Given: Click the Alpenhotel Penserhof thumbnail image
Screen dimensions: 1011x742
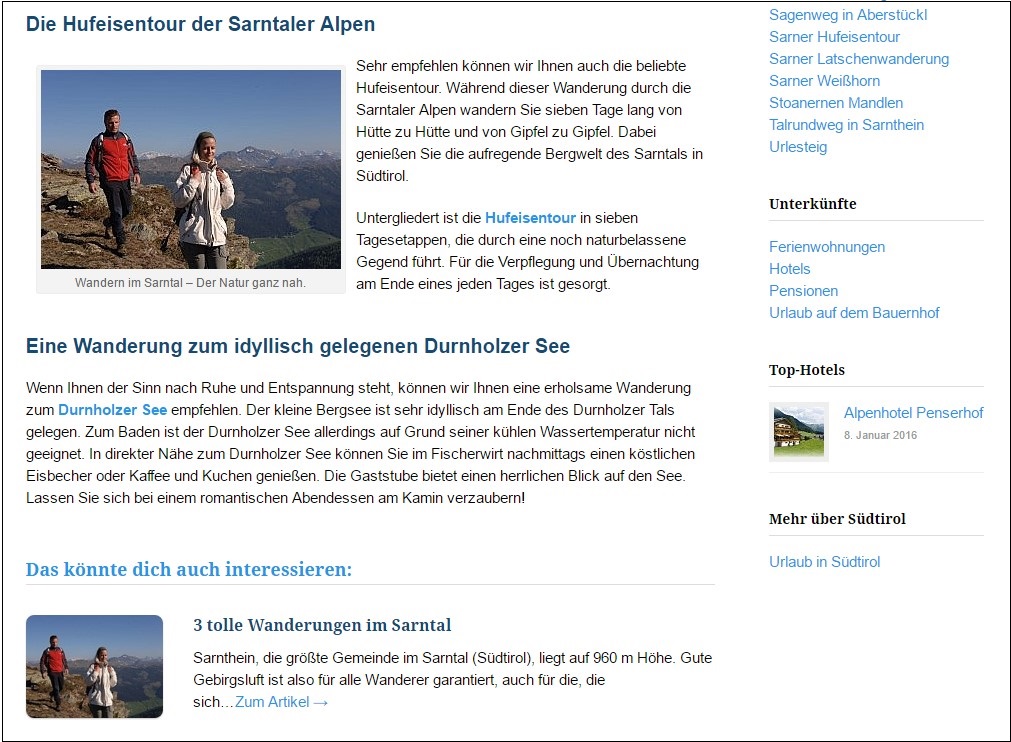Looking at the screenshot, I should (799, 432).
